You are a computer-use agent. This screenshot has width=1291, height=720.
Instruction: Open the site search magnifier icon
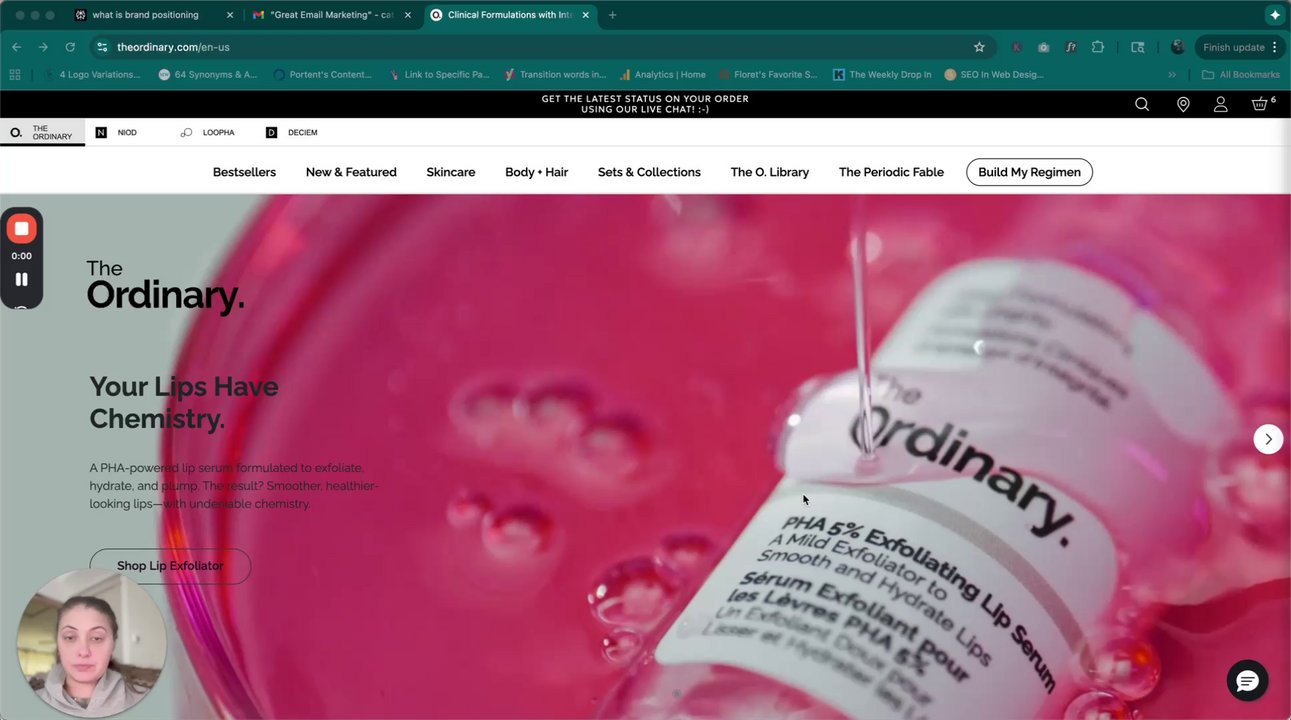(x=1142, y=104)
